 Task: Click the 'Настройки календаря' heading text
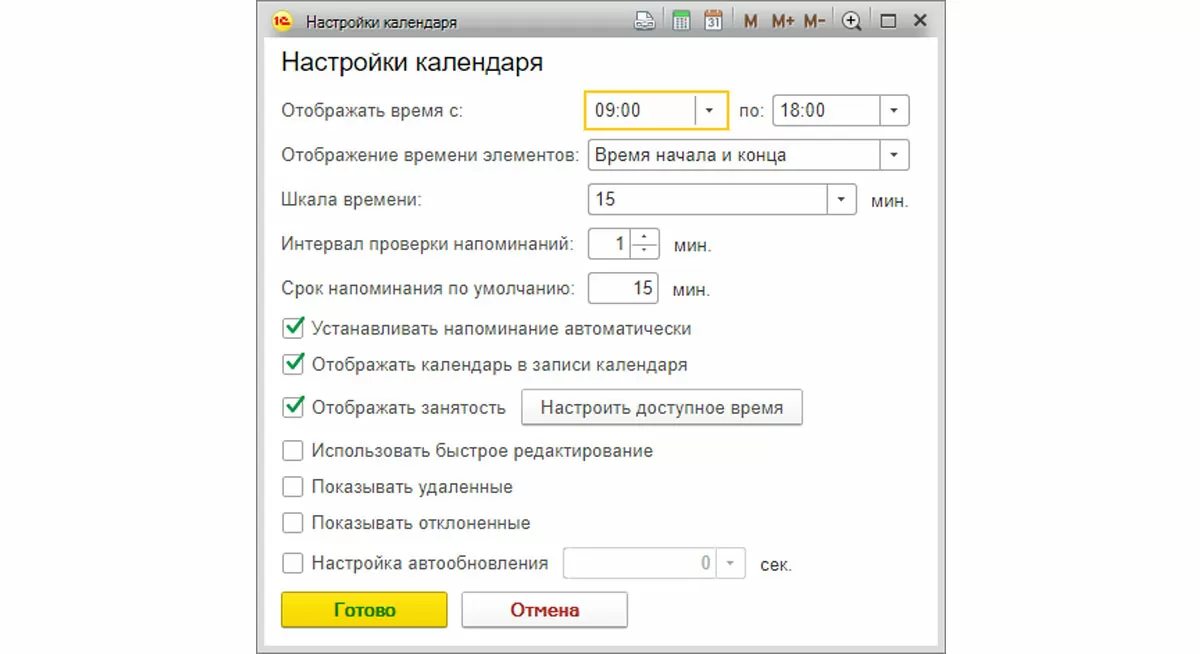412,62
